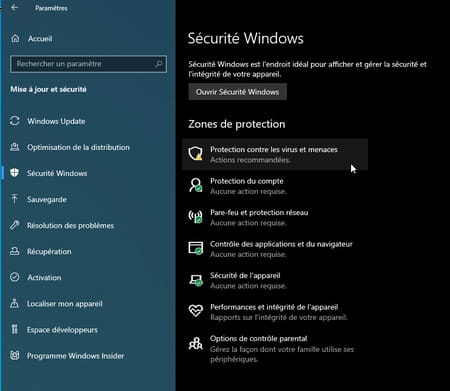This screenshot has height=391, width=450.
Task: Open the family icon for Options de contrôle parental
Action: click(x=195, y=343)
